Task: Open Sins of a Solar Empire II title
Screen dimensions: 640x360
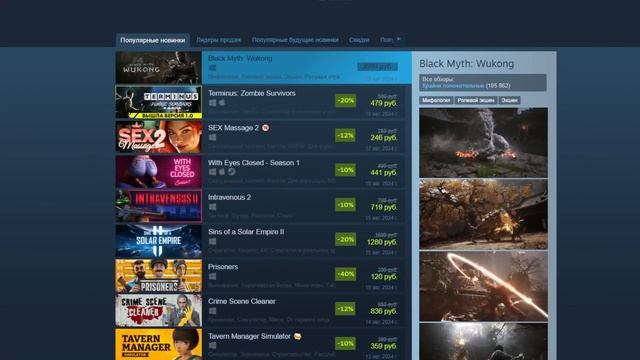Action: point(246,232)
